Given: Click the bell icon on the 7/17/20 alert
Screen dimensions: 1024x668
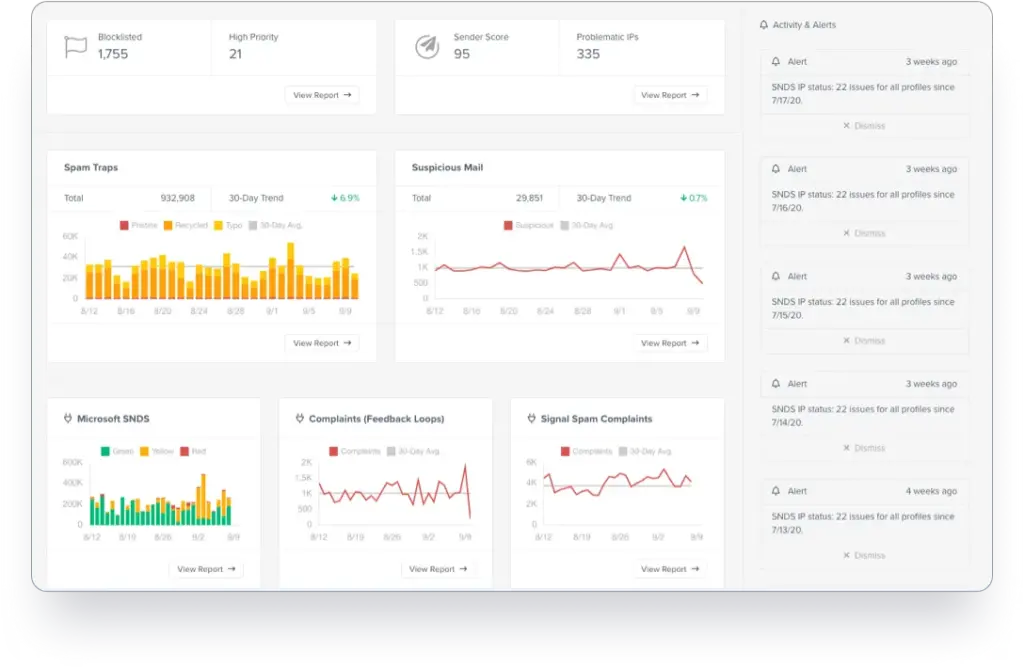Looking at the screenshot, I should (x=777, y=62).
